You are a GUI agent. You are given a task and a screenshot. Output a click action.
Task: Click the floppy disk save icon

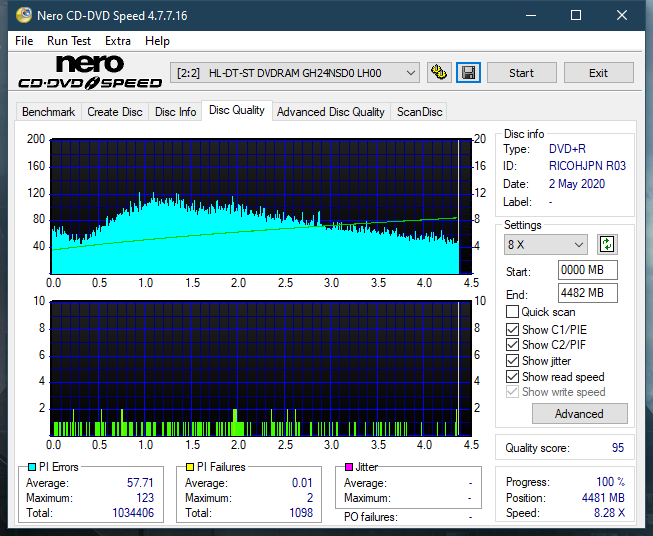(x=469, y=73)
